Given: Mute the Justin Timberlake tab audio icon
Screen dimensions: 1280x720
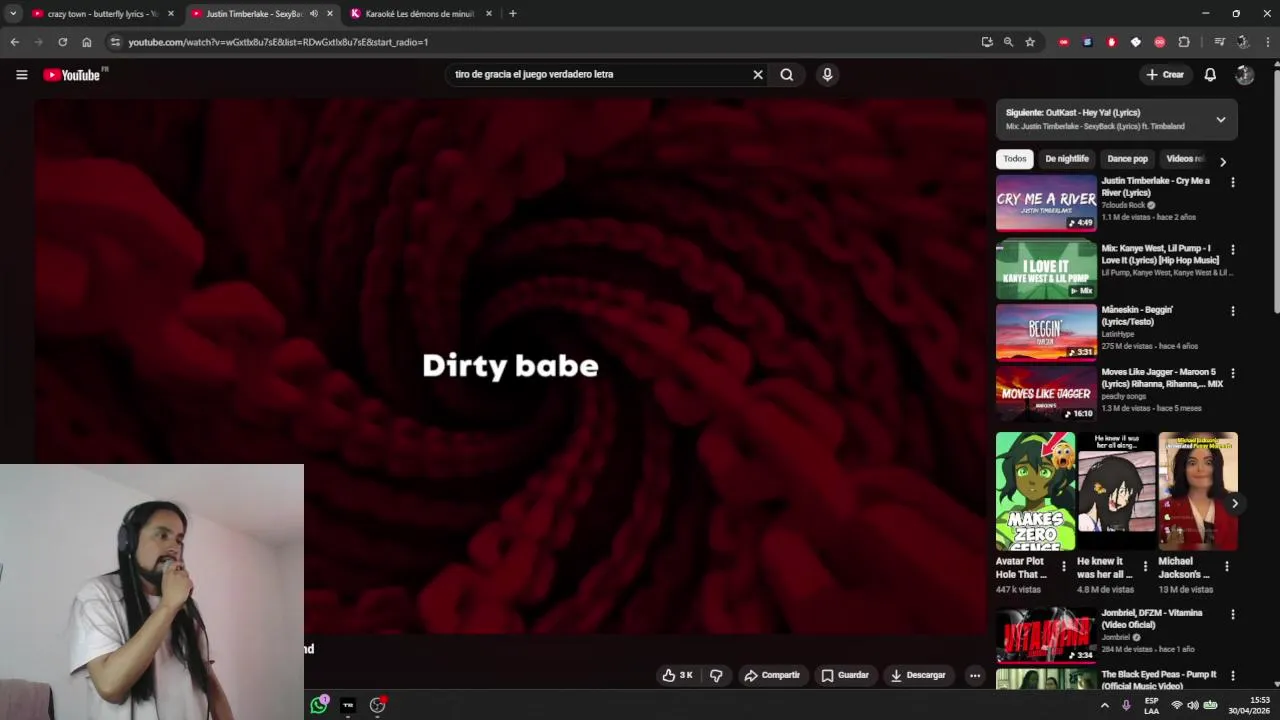Looking at the screenshot, I should click(313, 14).
